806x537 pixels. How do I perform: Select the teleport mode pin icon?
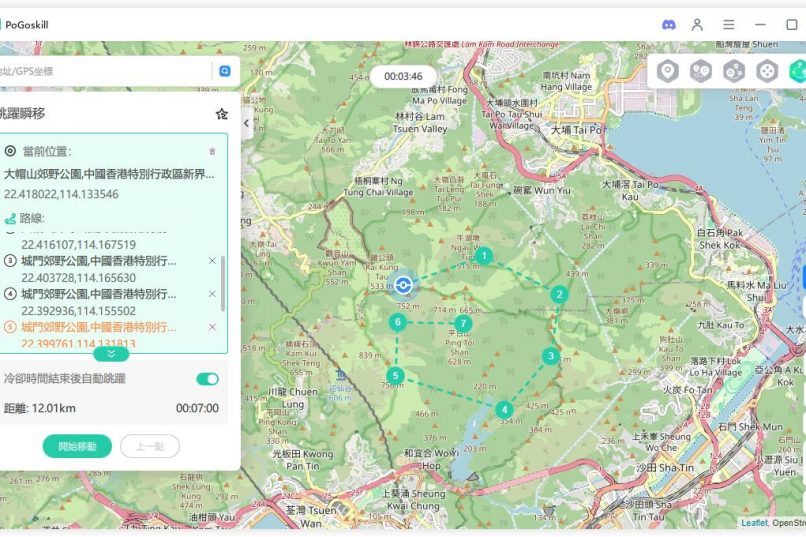[x=668, y=71]
